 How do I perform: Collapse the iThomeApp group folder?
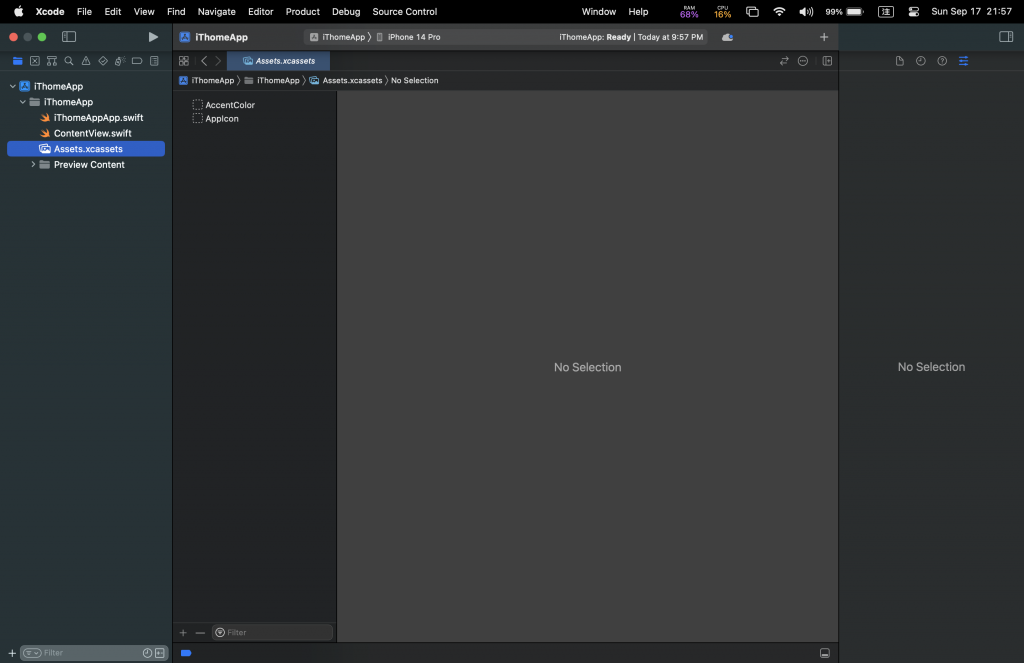click(23, 102)
